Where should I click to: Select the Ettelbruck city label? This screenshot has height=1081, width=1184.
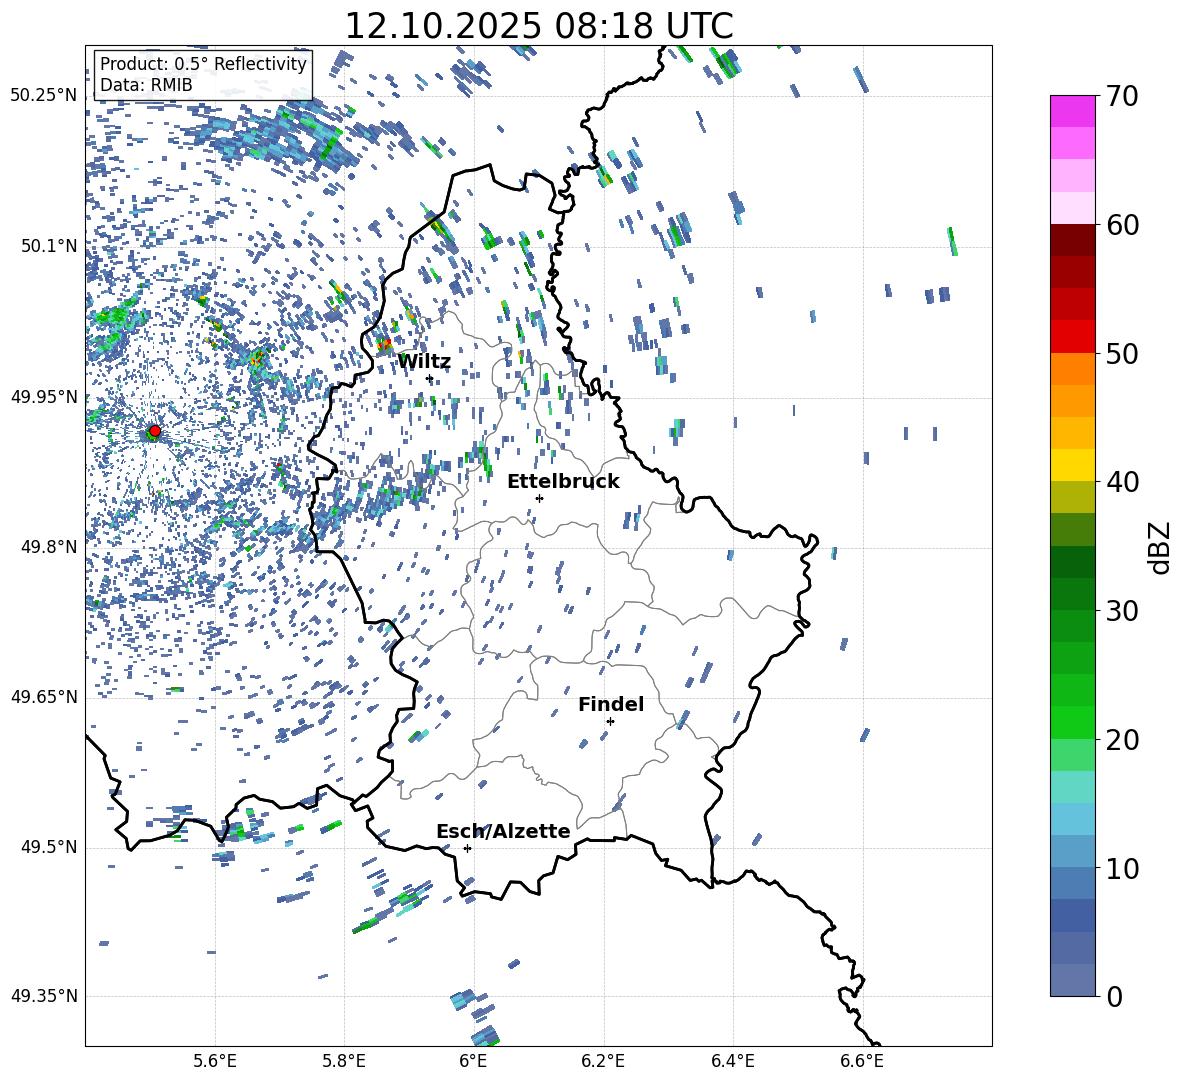563,482
